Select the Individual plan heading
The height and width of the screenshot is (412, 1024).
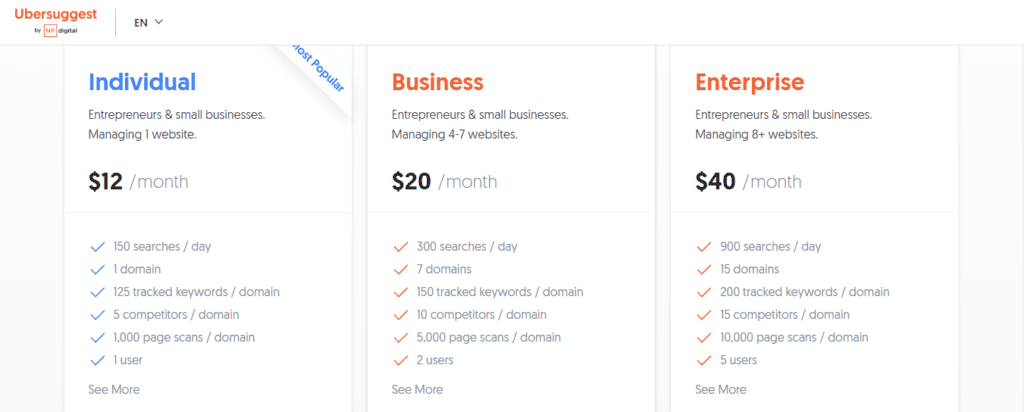coord(142,82)
